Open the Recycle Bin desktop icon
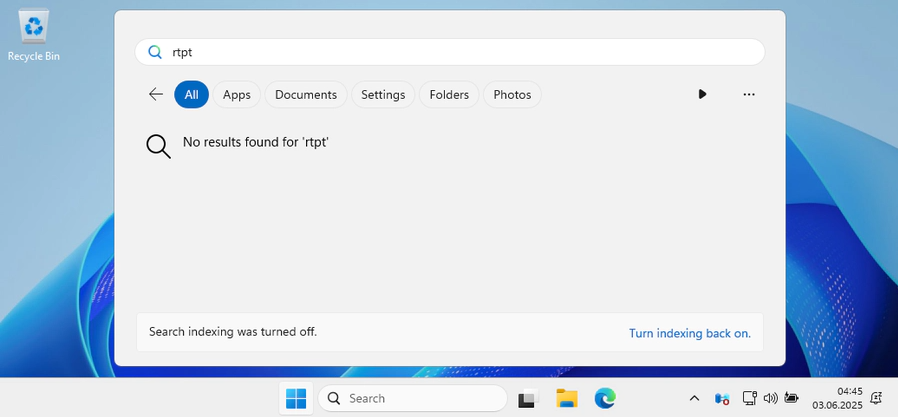This screenshot has height=417, width=898. [x=33, y=33]
